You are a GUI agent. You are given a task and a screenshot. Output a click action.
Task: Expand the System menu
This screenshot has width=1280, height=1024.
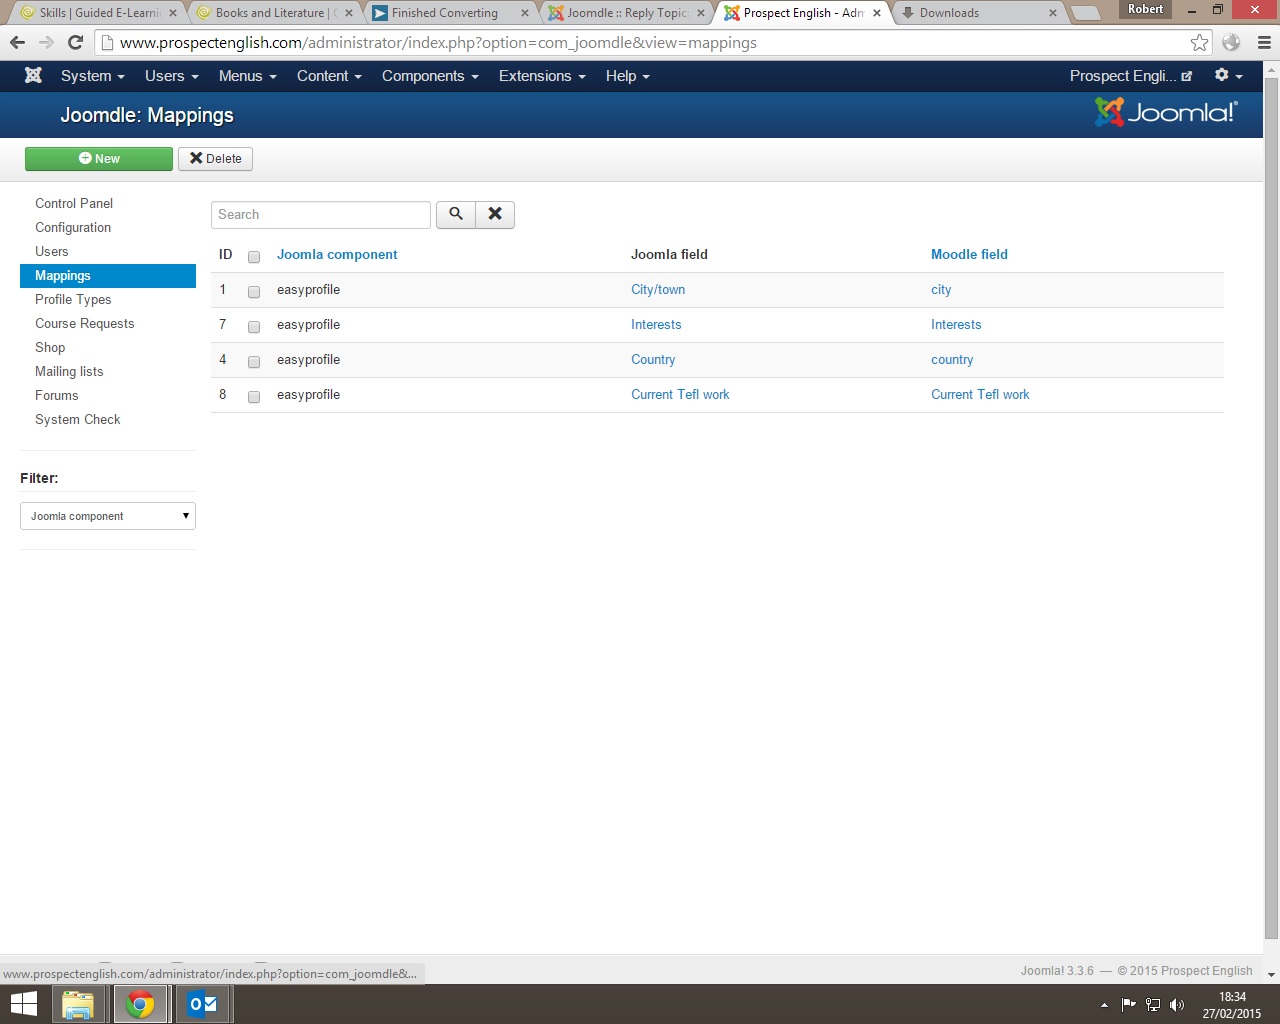(92, 76)
